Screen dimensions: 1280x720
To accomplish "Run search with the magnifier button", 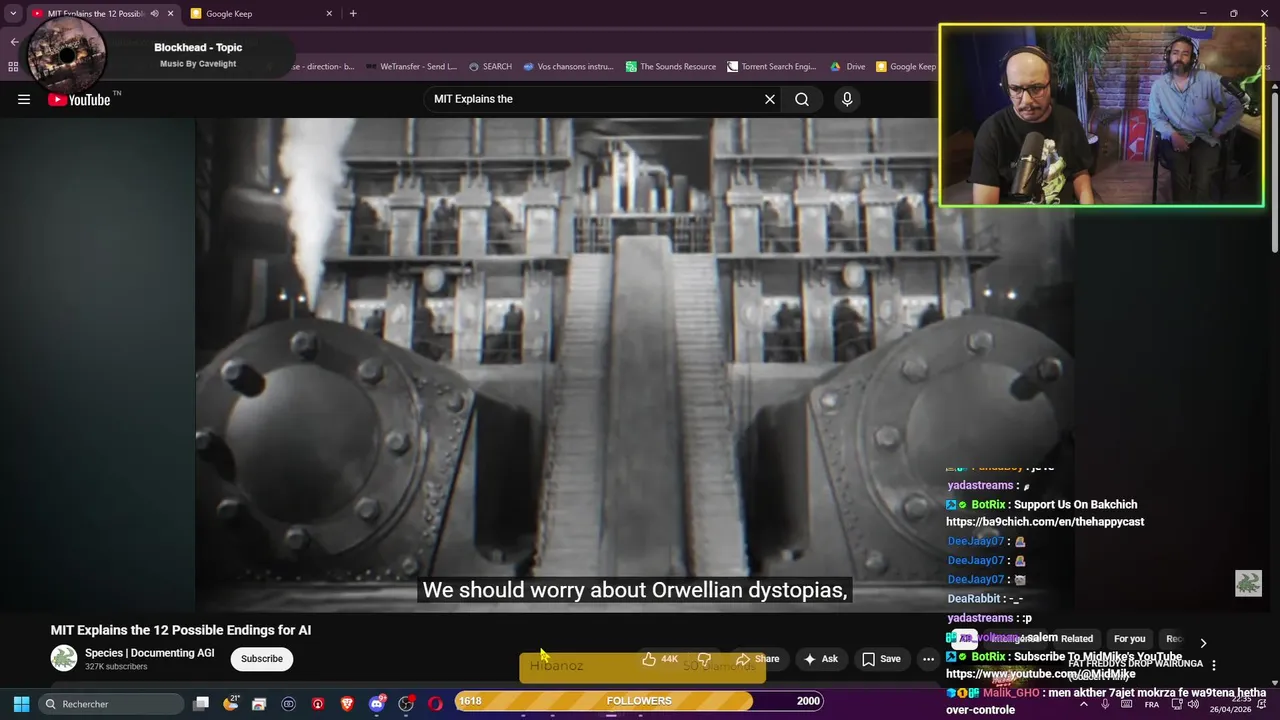I will click(x=802, y=99).
